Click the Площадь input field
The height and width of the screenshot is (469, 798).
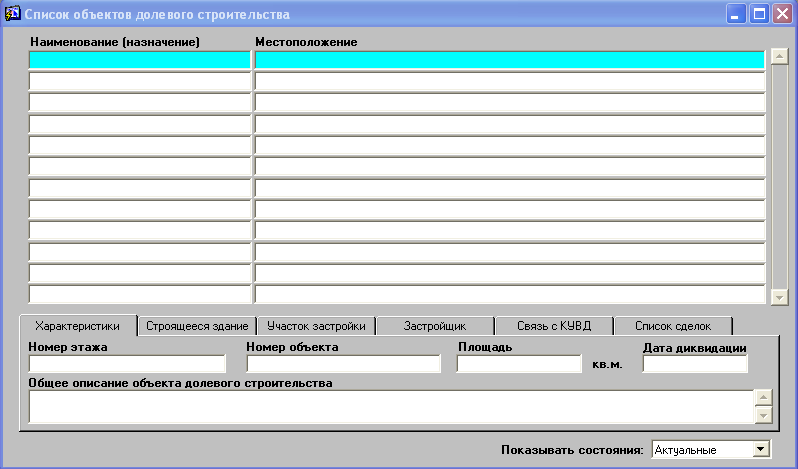[519, 364]
